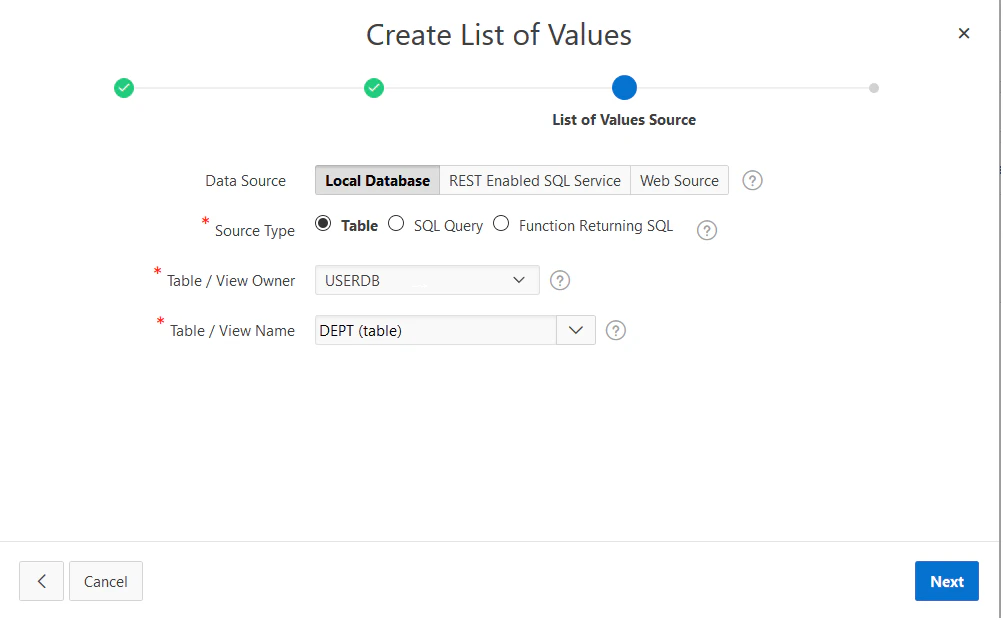
Task: Switch data source to Web Source
Action: click(x=679, y=180)
